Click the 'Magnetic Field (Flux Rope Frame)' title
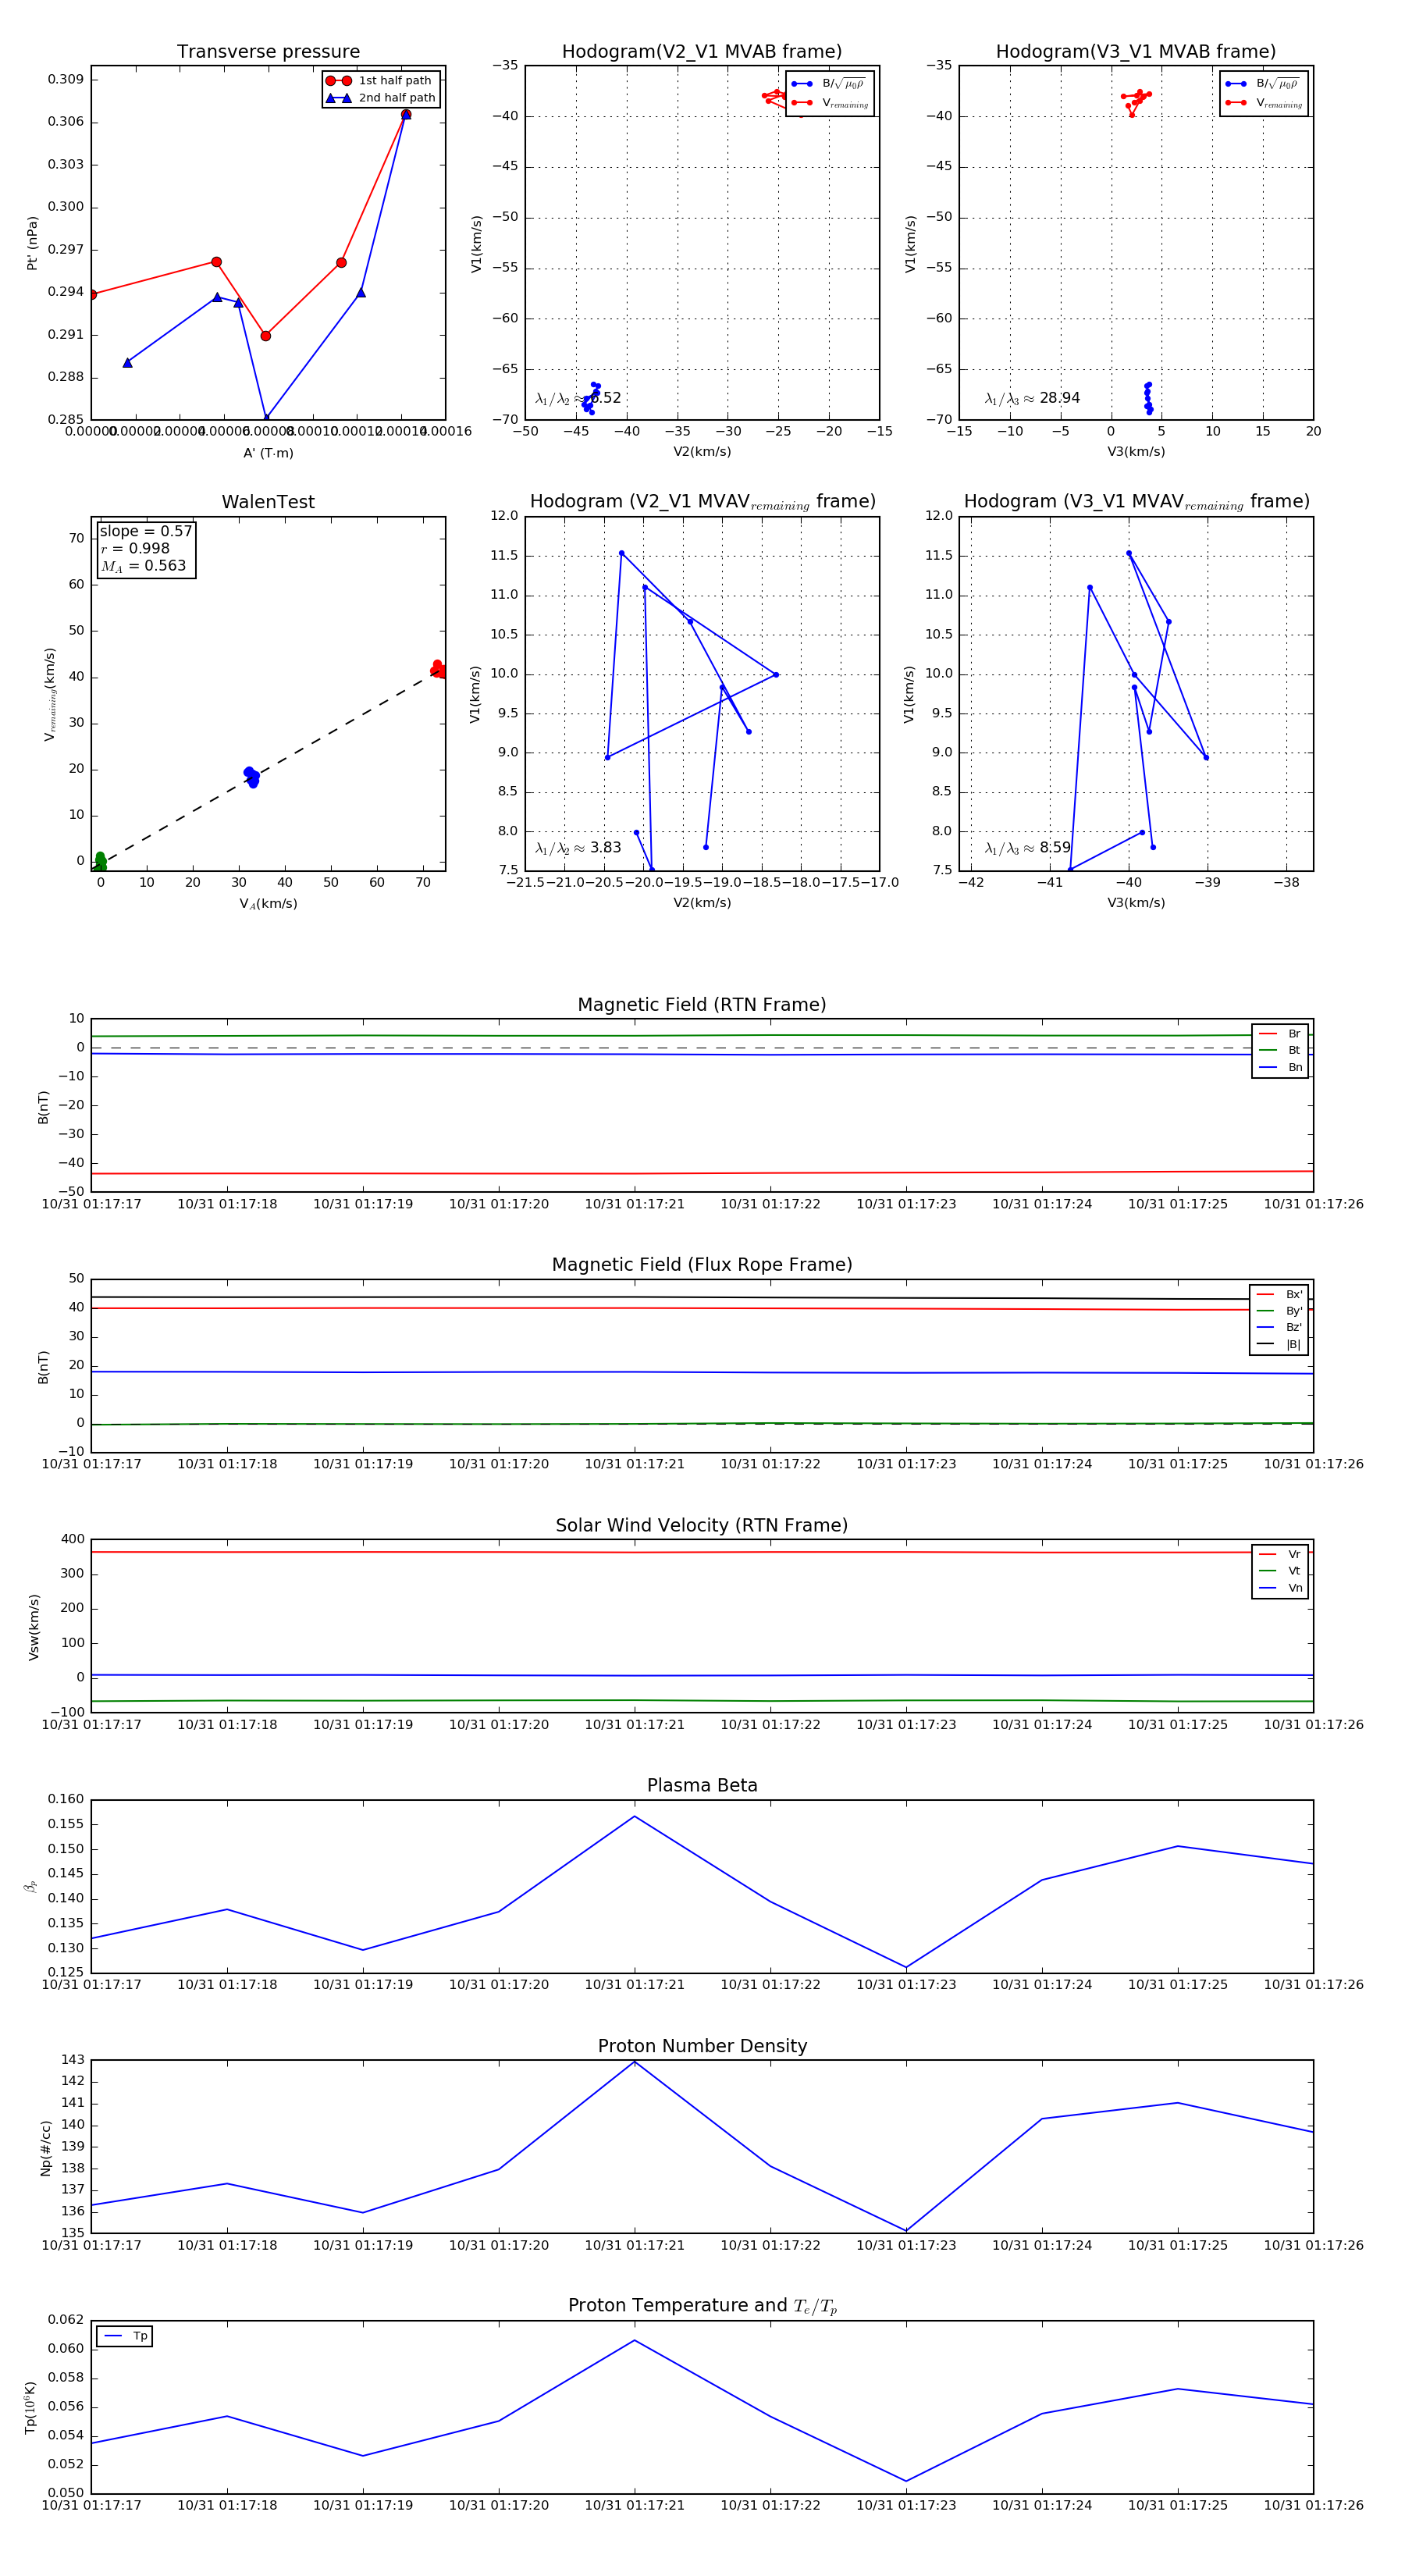The width and height of the screenshot is (1405, 2576). pos(702,1265)
